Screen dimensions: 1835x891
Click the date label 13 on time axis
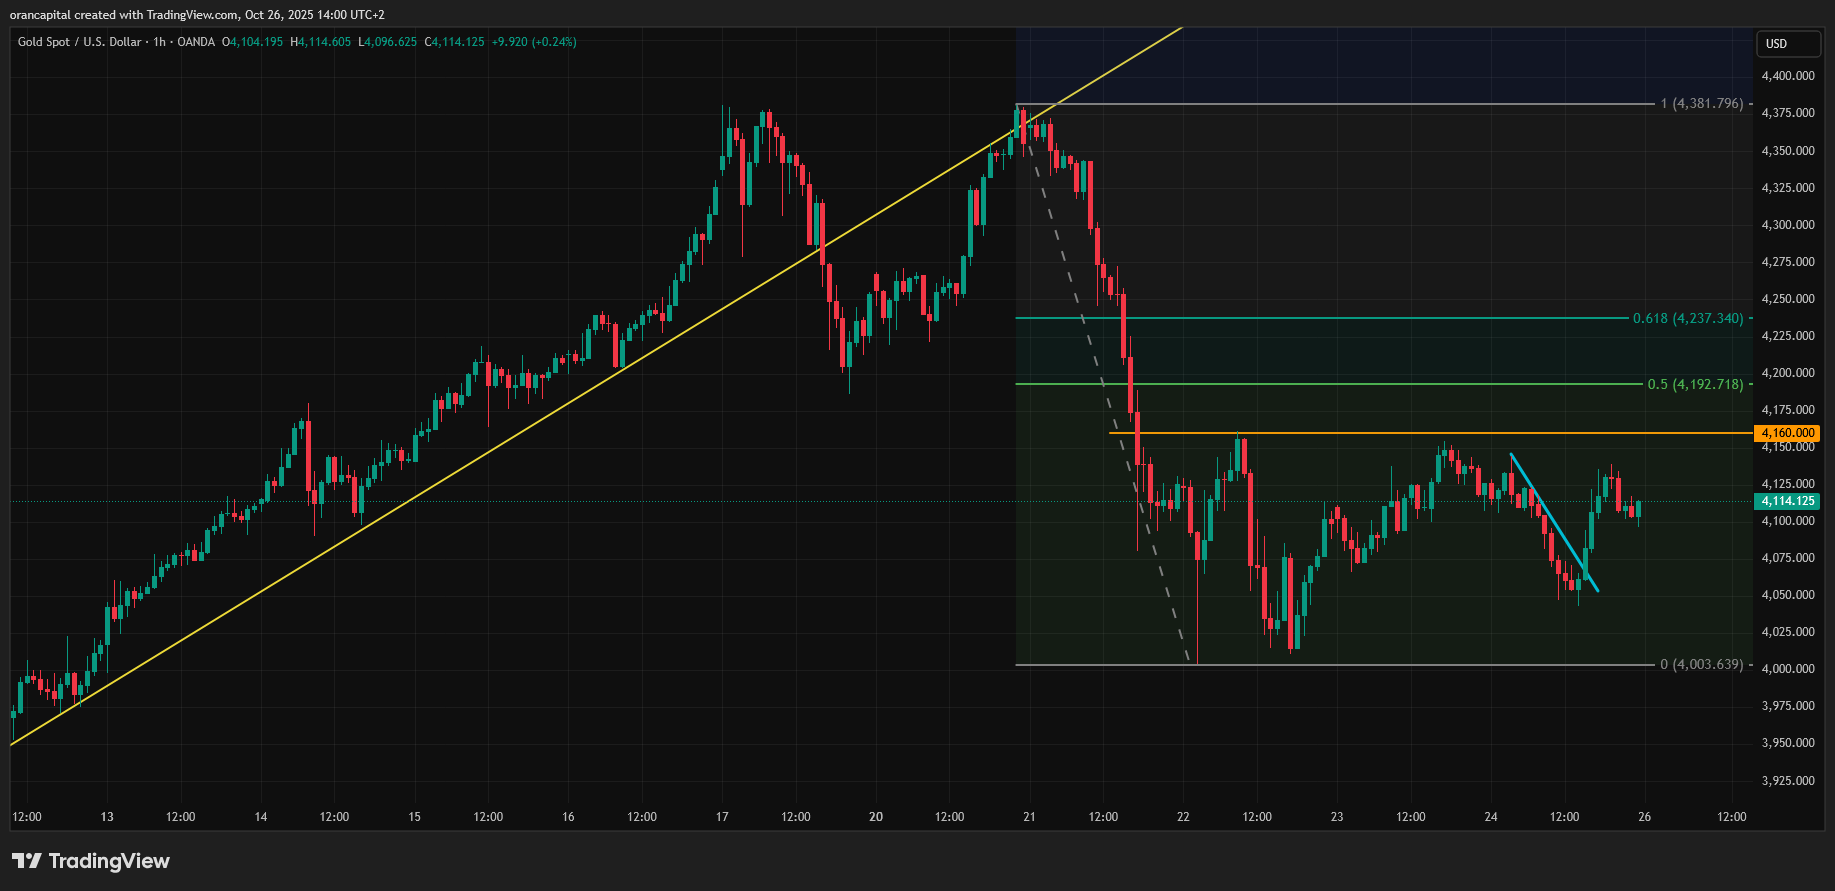(107, 817)
